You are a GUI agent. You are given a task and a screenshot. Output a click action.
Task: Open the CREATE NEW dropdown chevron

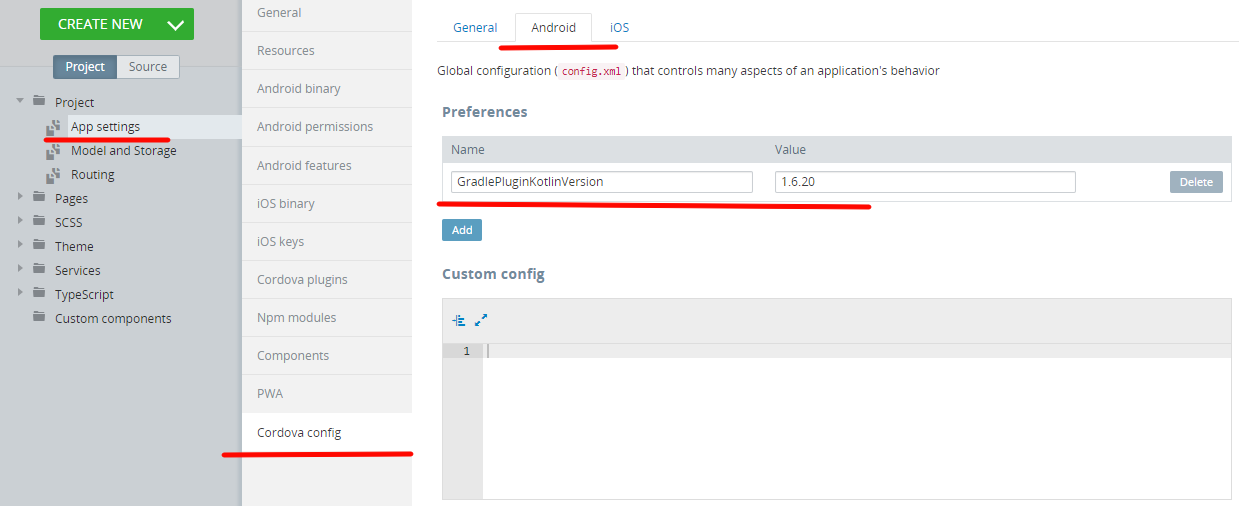175,25
